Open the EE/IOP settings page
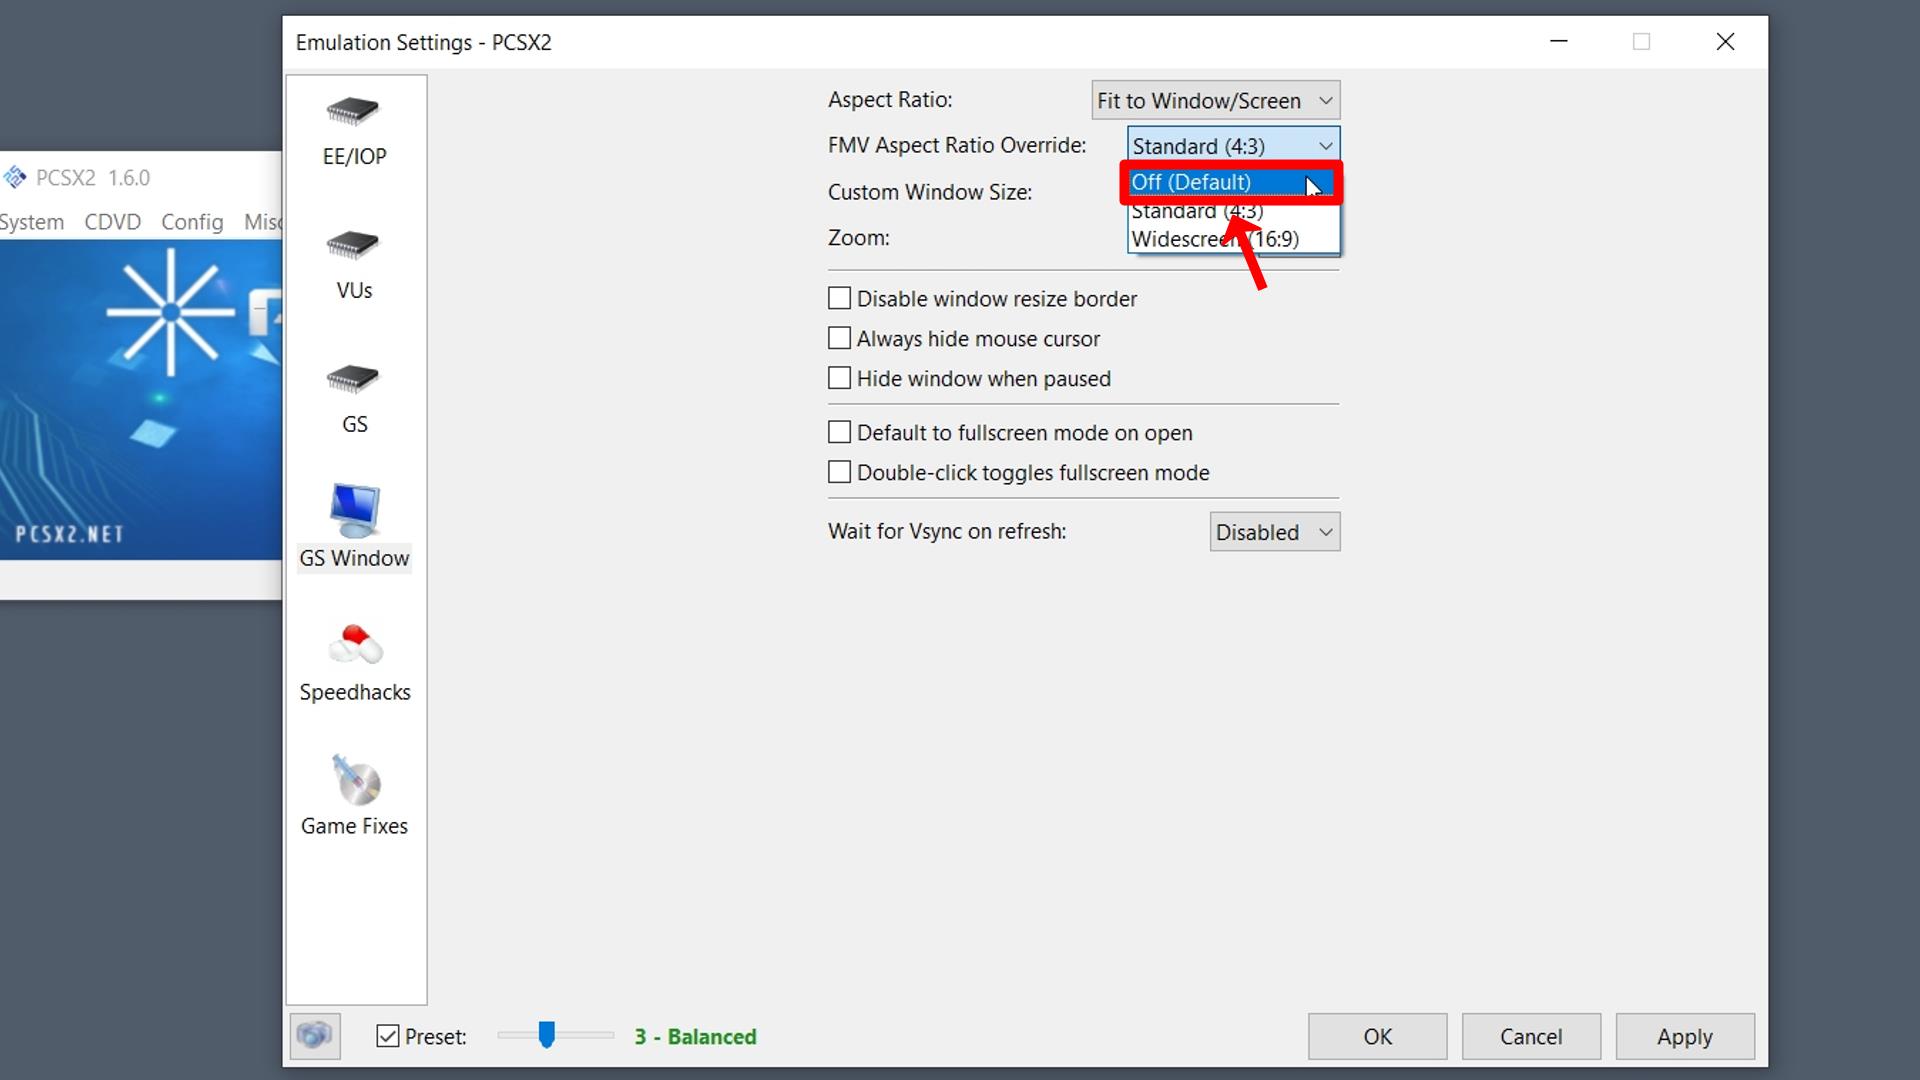This screenshot has width=1920, height=1080. point(354,130)
